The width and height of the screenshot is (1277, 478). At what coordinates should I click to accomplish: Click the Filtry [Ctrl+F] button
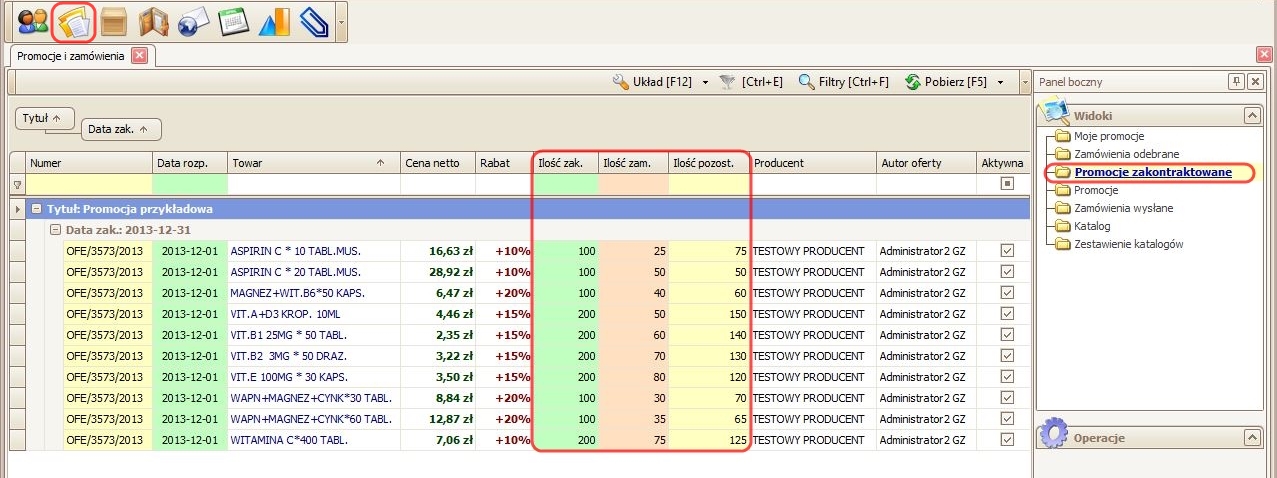click(843, 82)
